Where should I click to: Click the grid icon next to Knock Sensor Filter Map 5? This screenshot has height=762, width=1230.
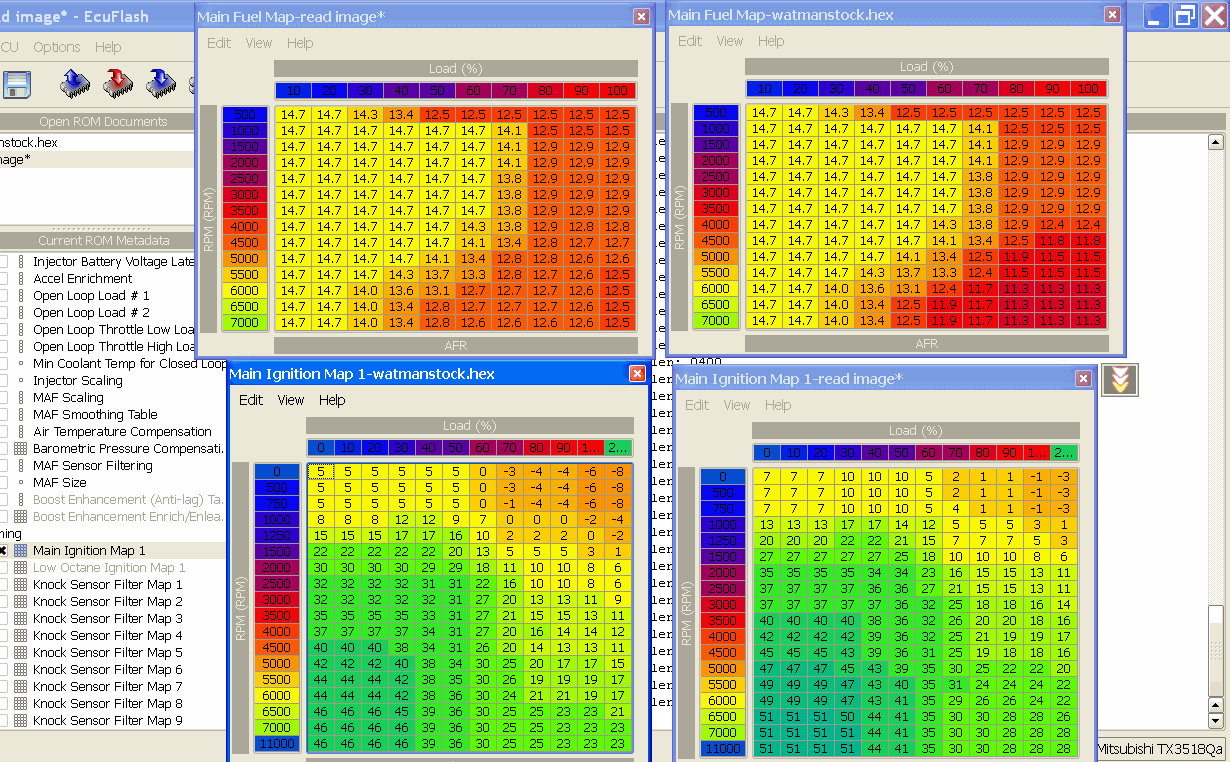click(x=20, y=653)
